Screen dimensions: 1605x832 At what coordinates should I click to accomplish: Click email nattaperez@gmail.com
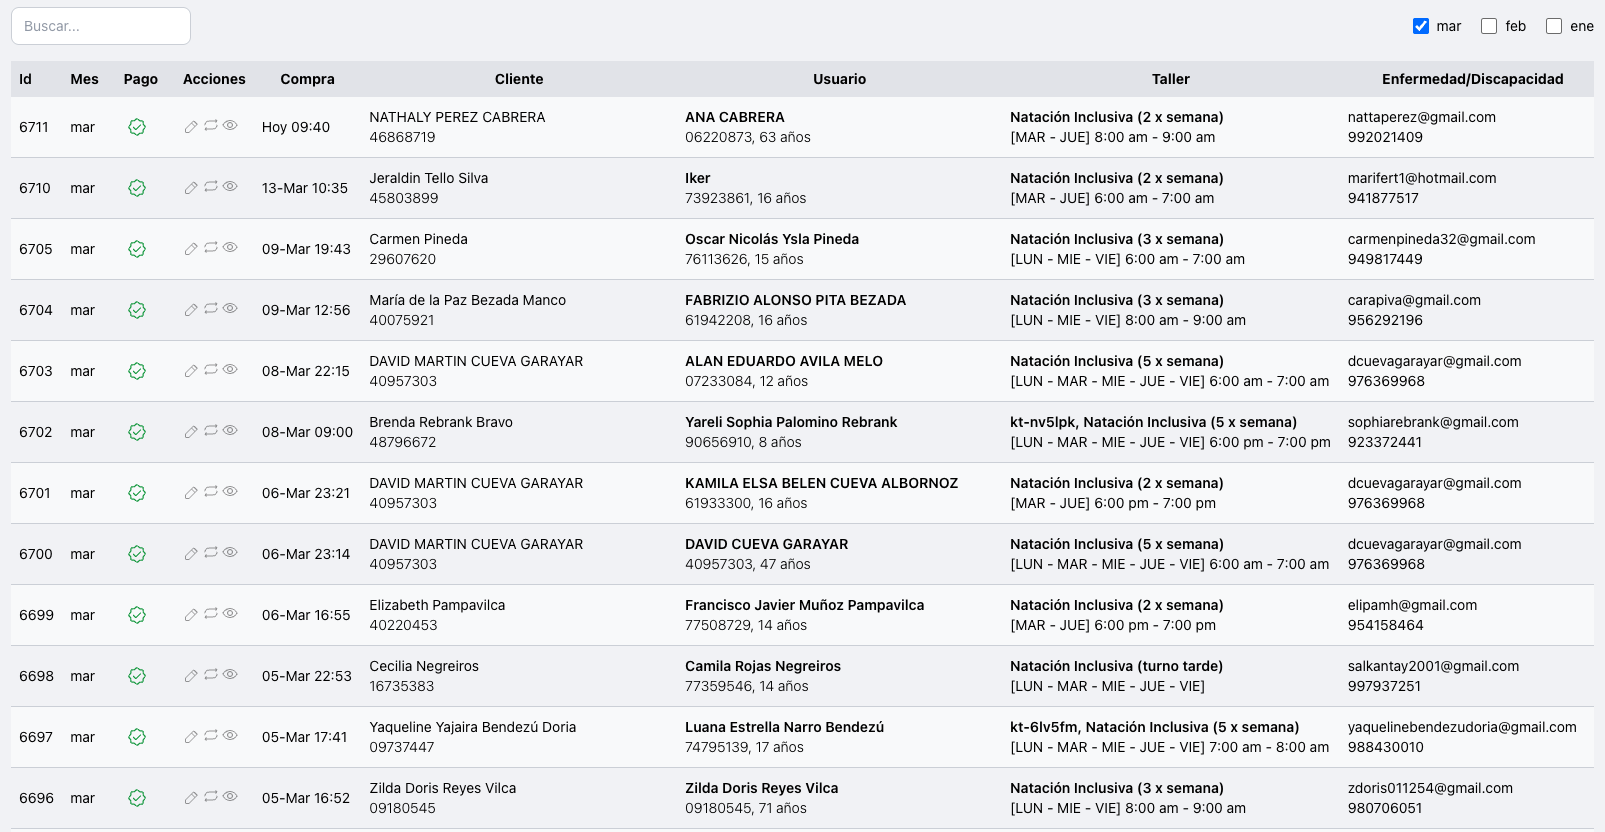point(1421,117)
